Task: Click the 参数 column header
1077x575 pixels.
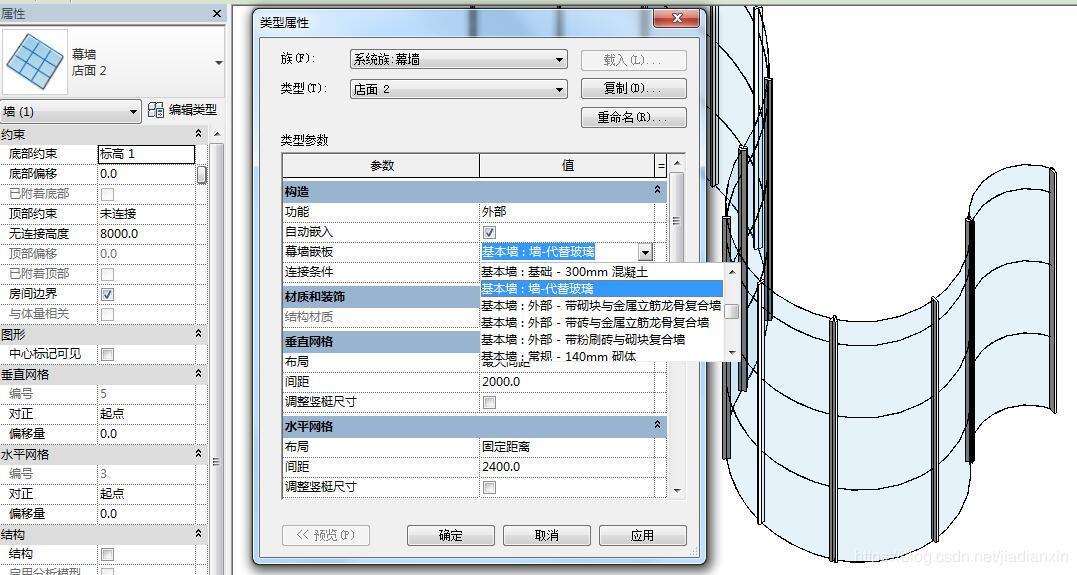Action: pyautogui.click(x=381, y=166)
